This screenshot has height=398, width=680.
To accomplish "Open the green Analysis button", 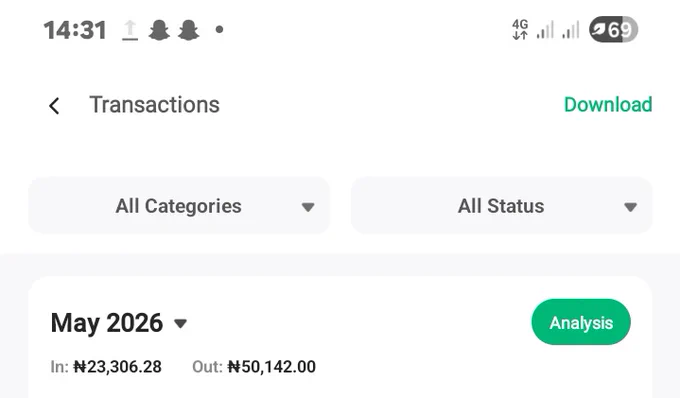I will click(581, 322).
